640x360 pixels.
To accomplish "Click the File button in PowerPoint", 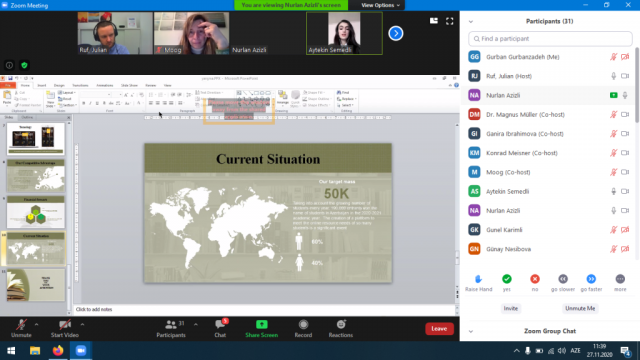I will [8, 86].
